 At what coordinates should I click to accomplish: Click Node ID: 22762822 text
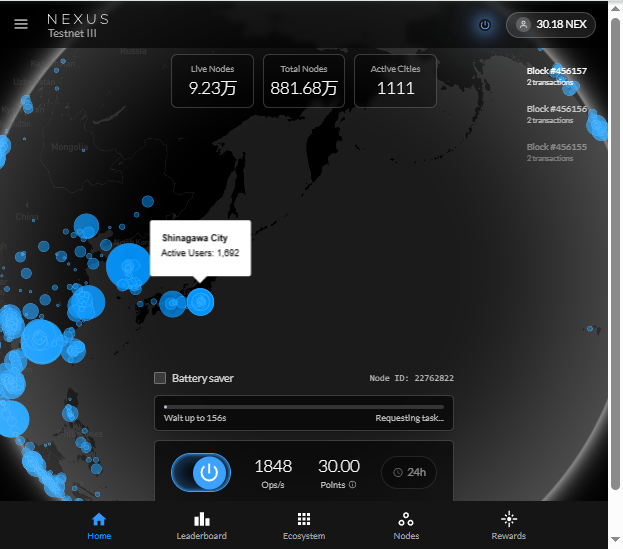pos(411,378)
